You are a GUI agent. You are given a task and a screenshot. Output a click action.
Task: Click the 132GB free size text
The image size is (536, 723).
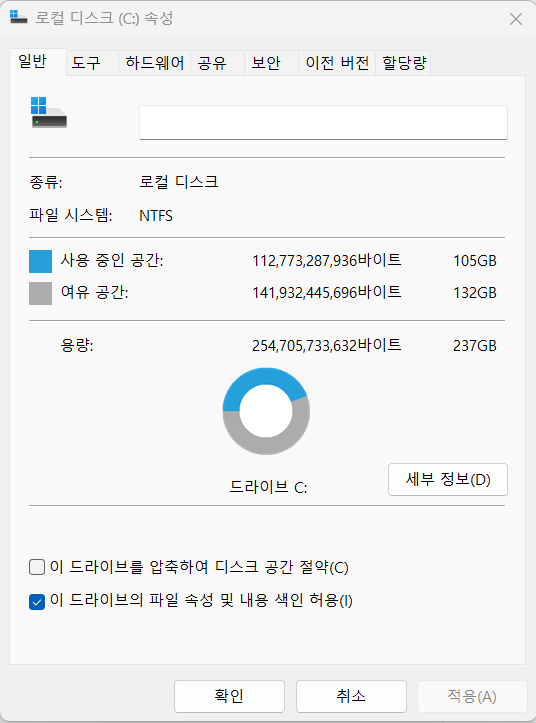pos(475,293)
